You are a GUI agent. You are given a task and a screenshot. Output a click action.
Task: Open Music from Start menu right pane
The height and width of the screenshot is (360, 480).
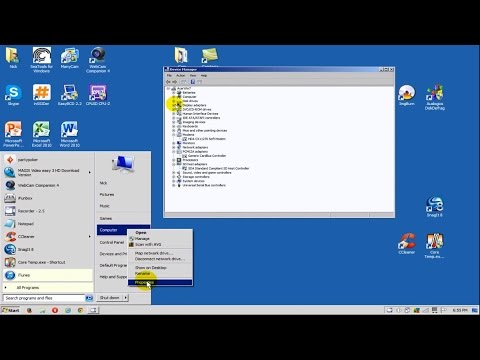pos(105,206)
